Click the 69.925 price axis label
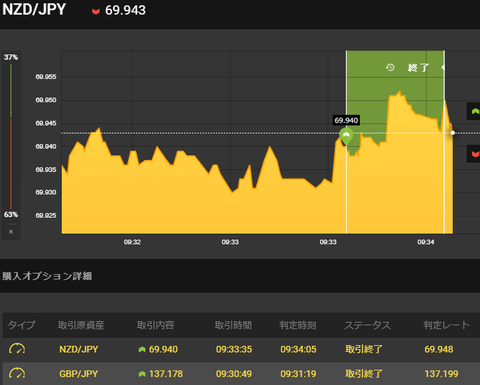480x385 pixels. click(46, 215)
